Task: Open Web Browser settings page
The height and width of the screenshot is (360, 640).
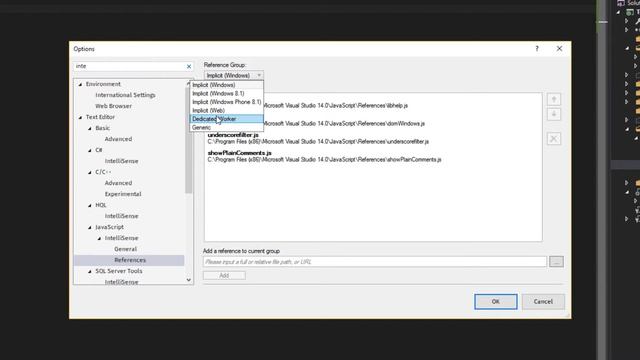Action: click(113, 106)
